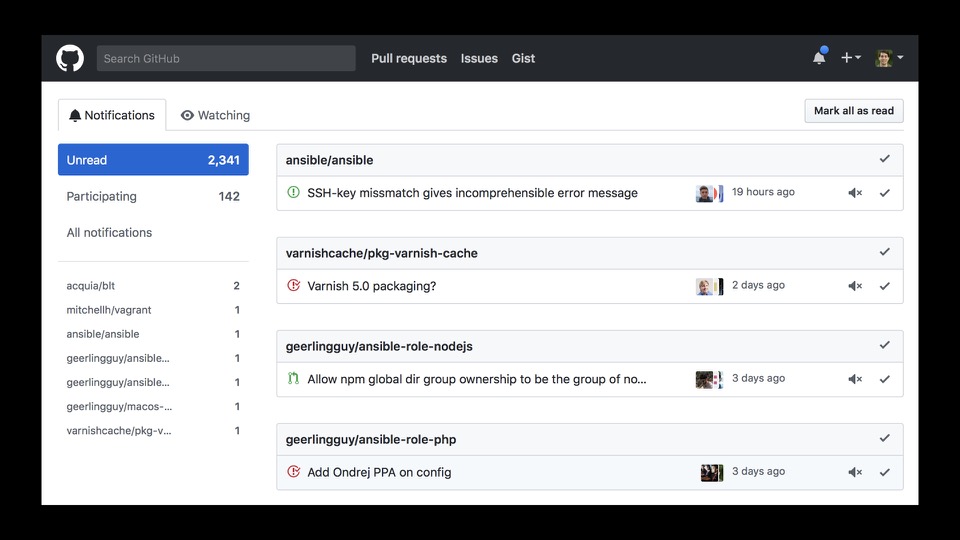Mark Allow npm global dir as read
The width and height of the screenshot is (960, 540).
(x=884, y=379)
